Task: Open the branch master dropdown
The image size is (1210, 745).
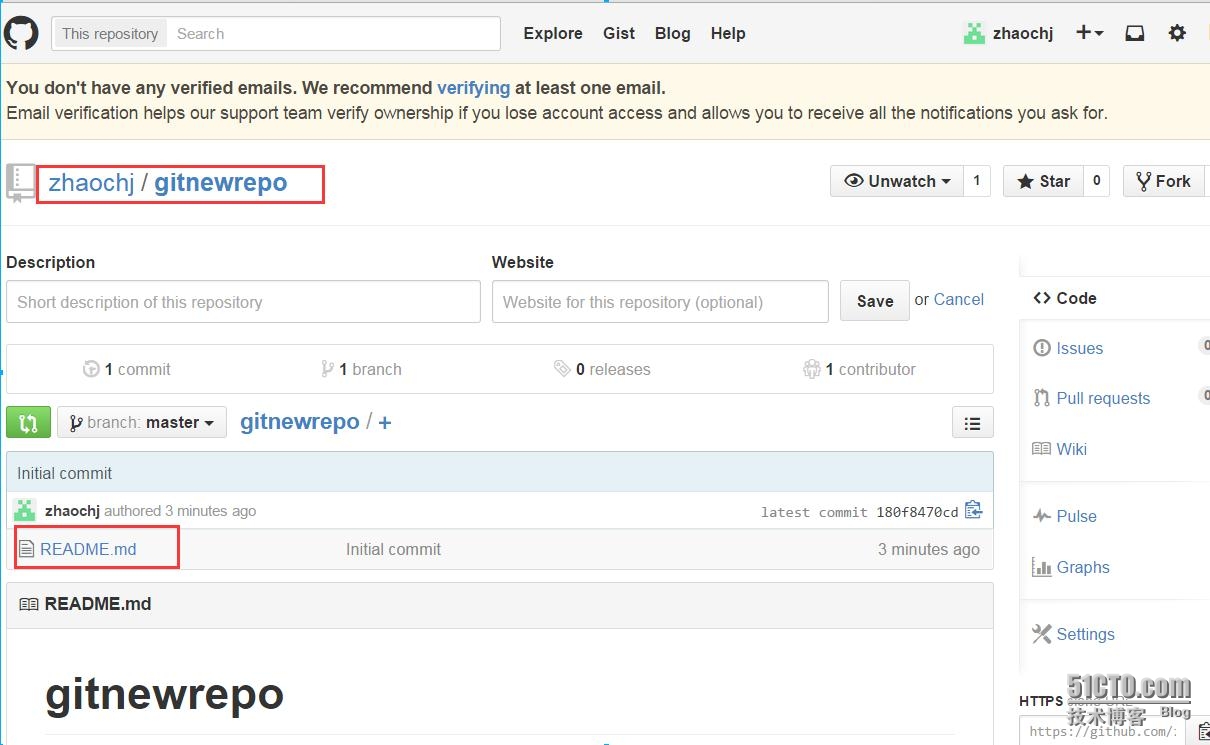Action: (x=142, y=422)
